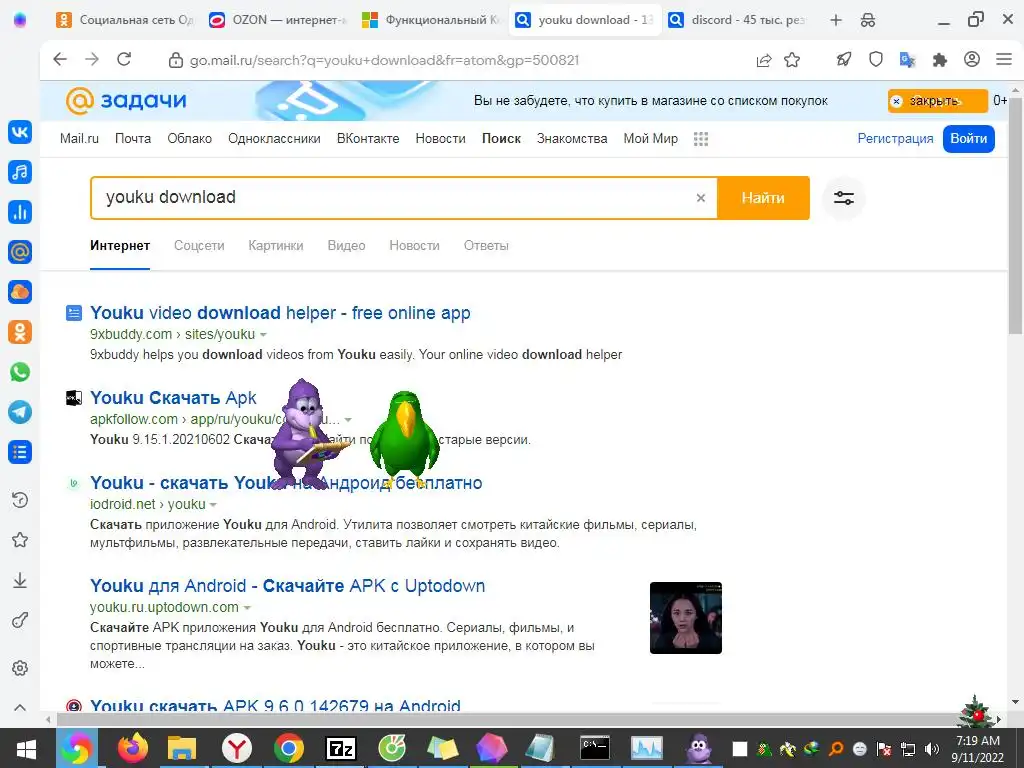Open 7-Zip from the taskbar
This screenshot has height=768, width=1024.
(x=341, y=748)
